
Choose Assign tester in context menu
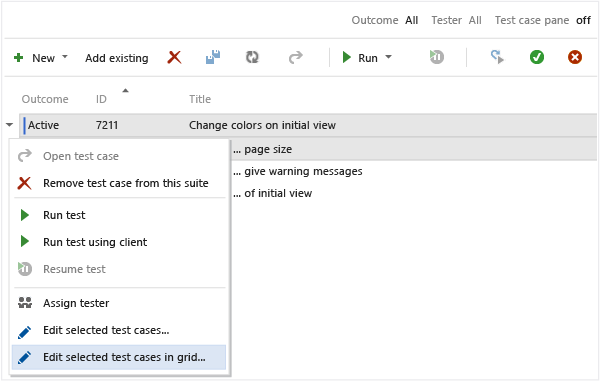click(x=119, y=303)
